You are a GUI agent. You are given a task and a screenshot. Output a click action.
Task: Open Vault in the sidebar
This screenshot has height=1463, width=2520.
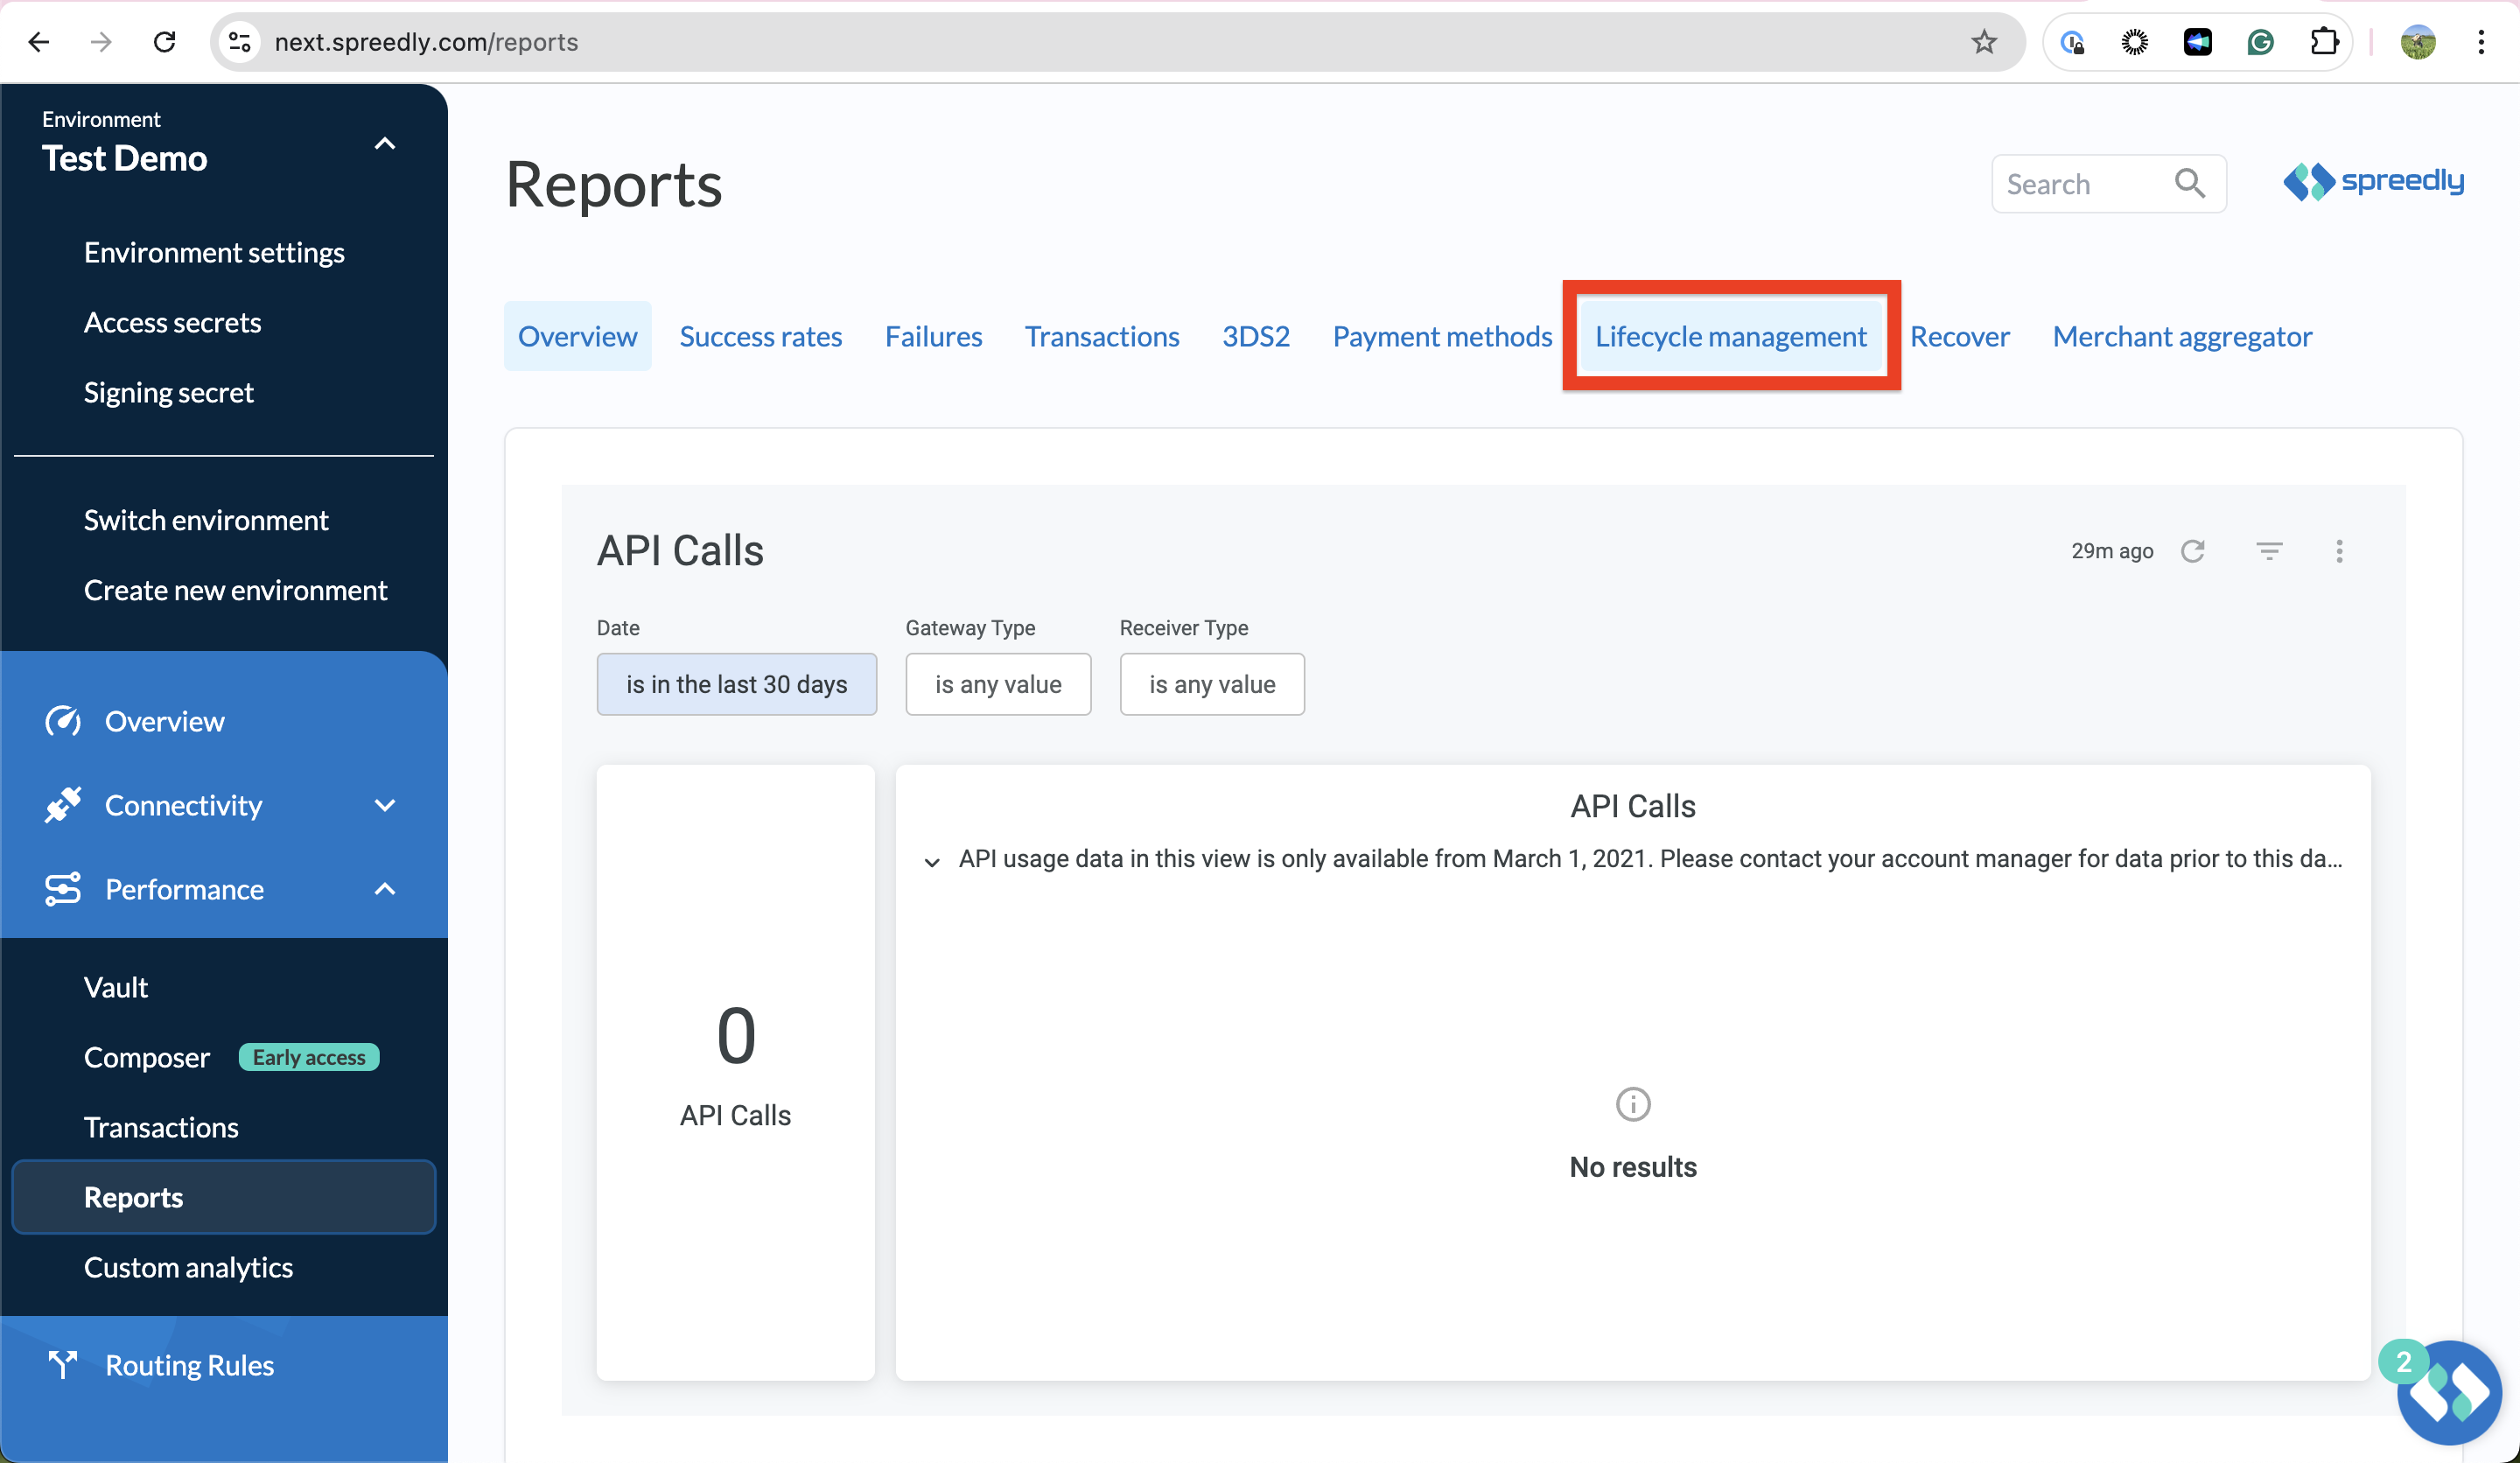[116, 987]
